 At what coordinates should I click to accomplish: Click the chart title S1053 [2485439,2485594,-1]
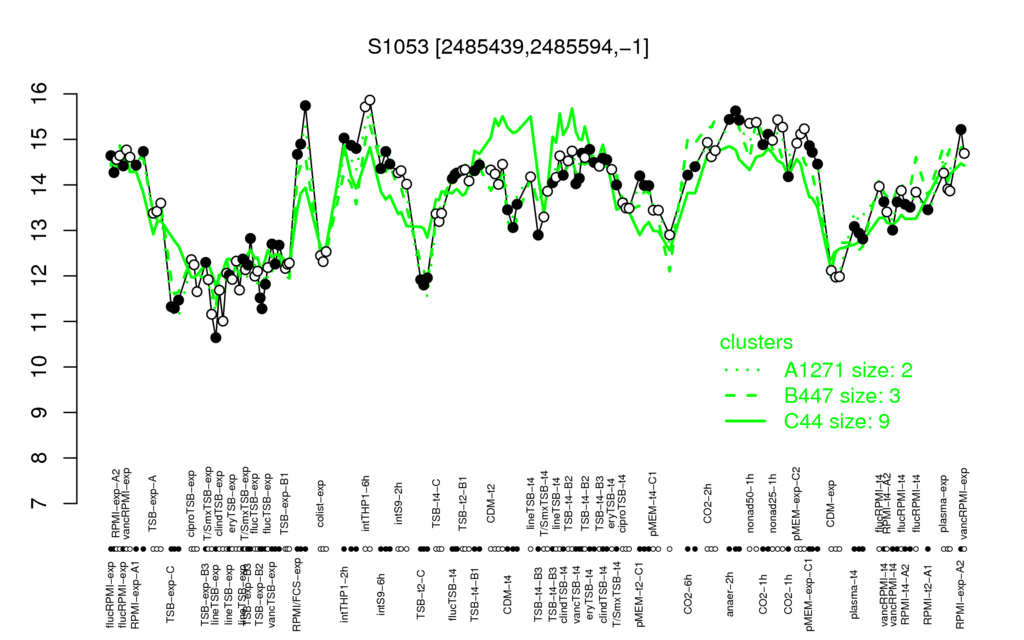point(508,47)
